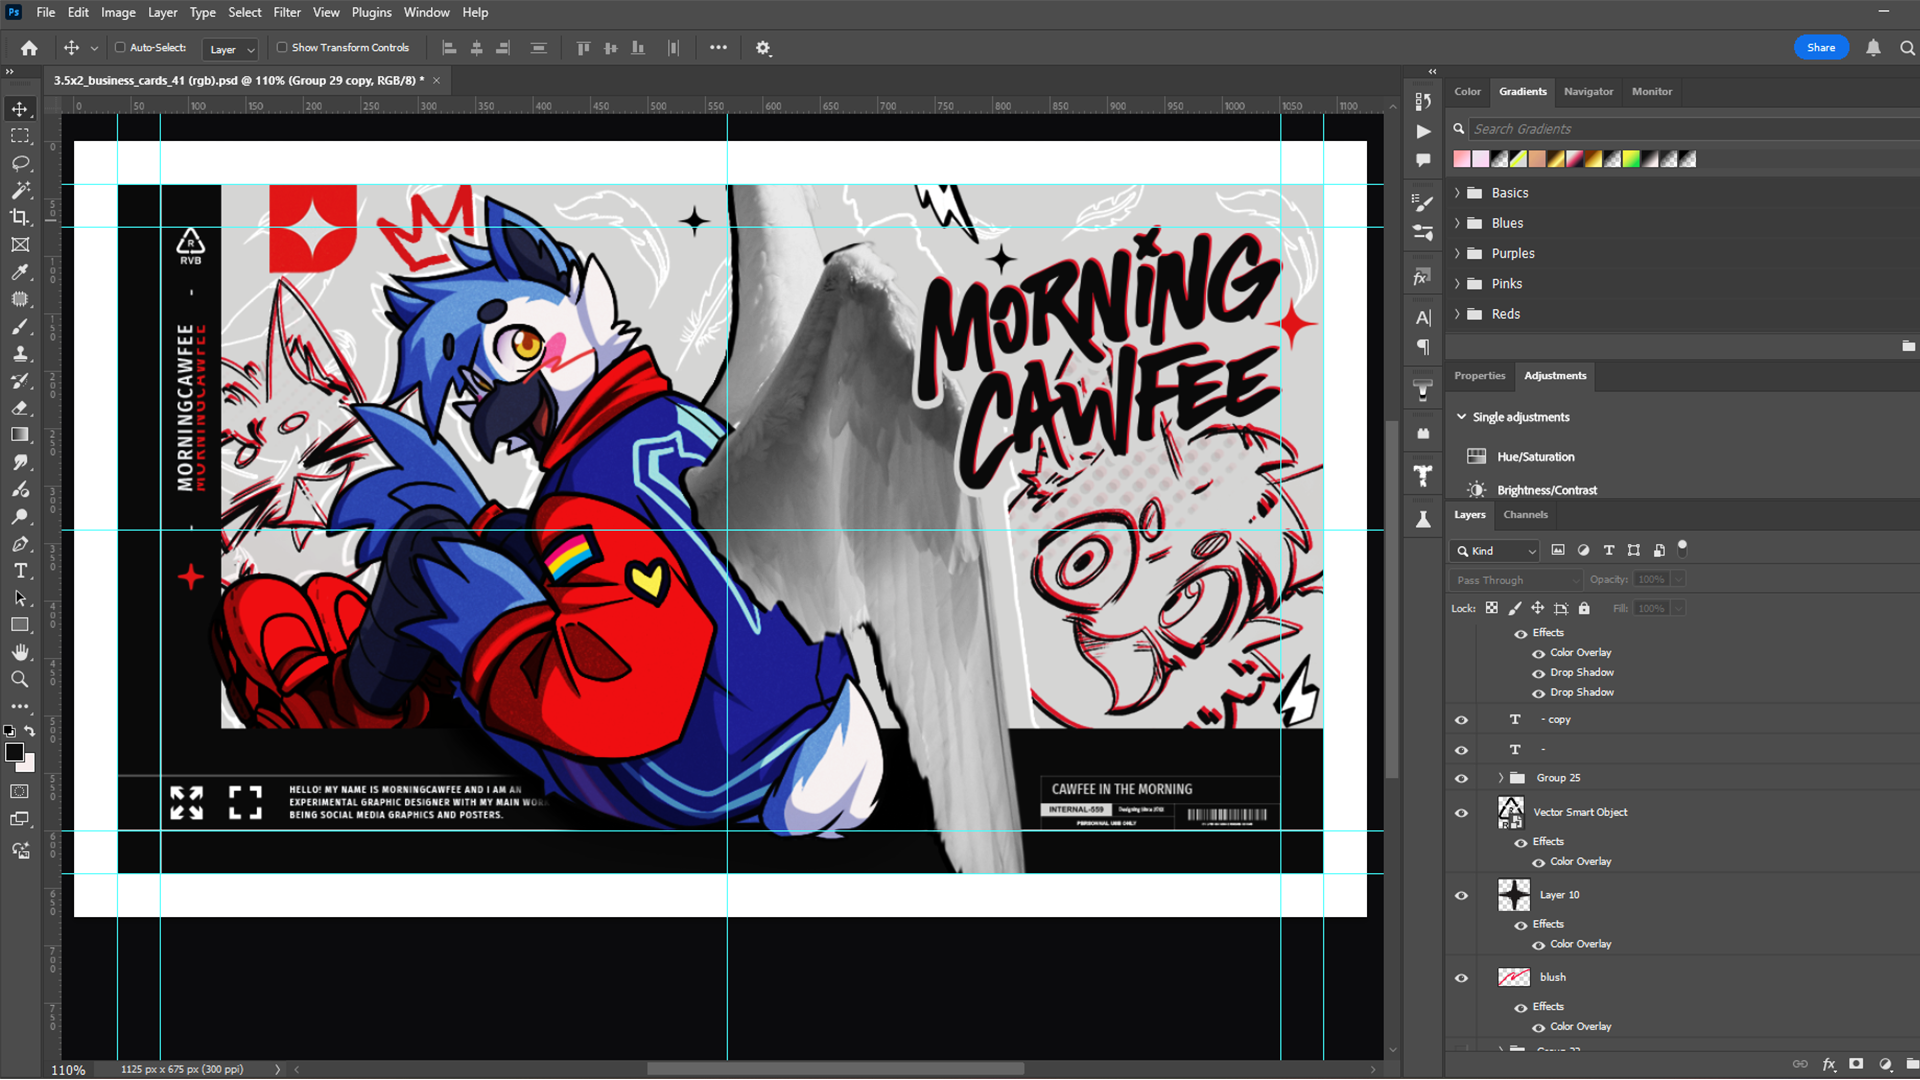Collapse the Single adjustments section
The height and width of the screenshot is (1080, 1920).
tap(1461, 417)
